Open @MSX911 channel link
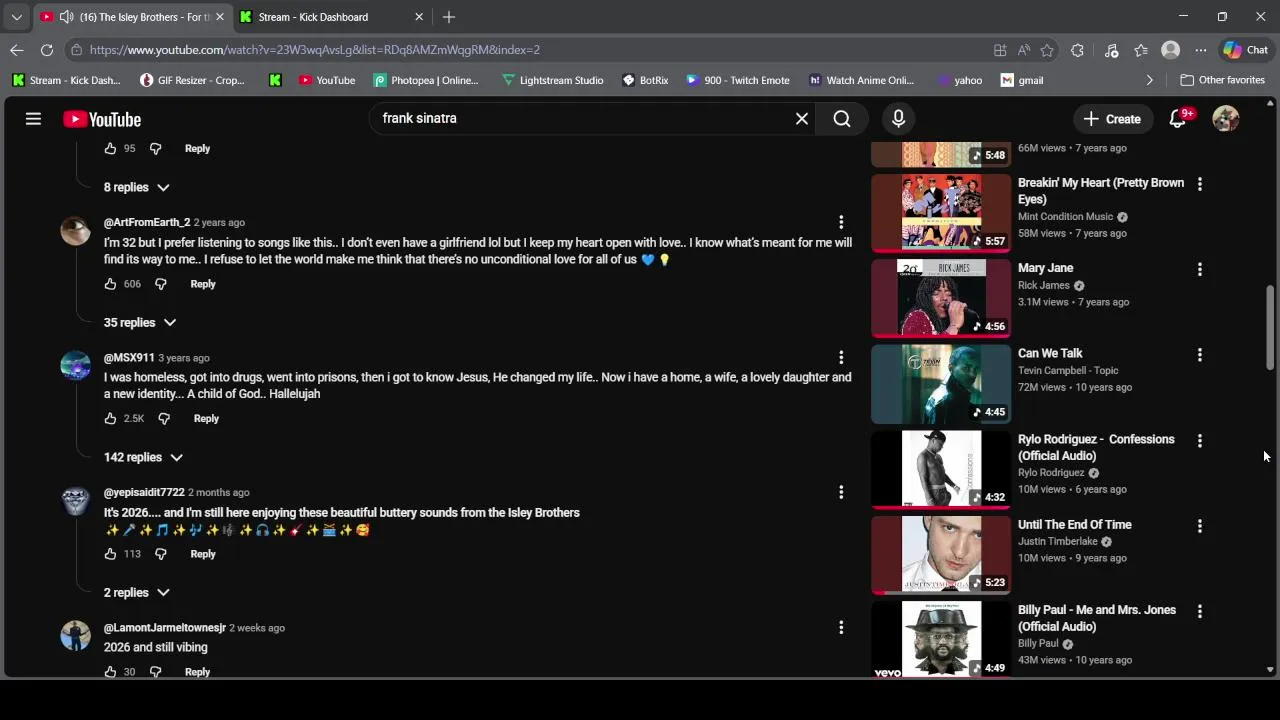The width and height of the screenshot is (1280, 720). coord(129,357)
